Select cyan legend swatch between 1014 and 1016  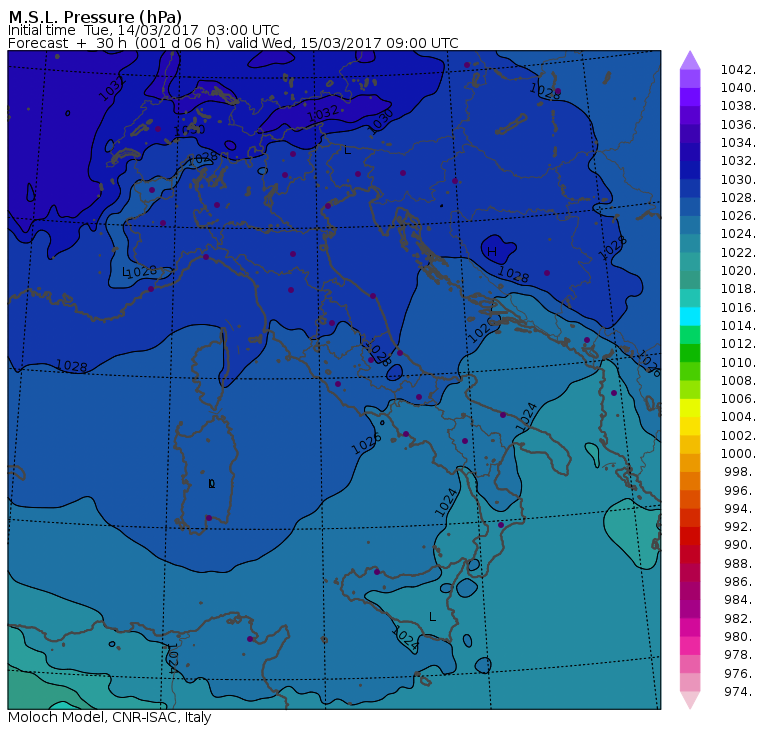(x=690, y=317)
